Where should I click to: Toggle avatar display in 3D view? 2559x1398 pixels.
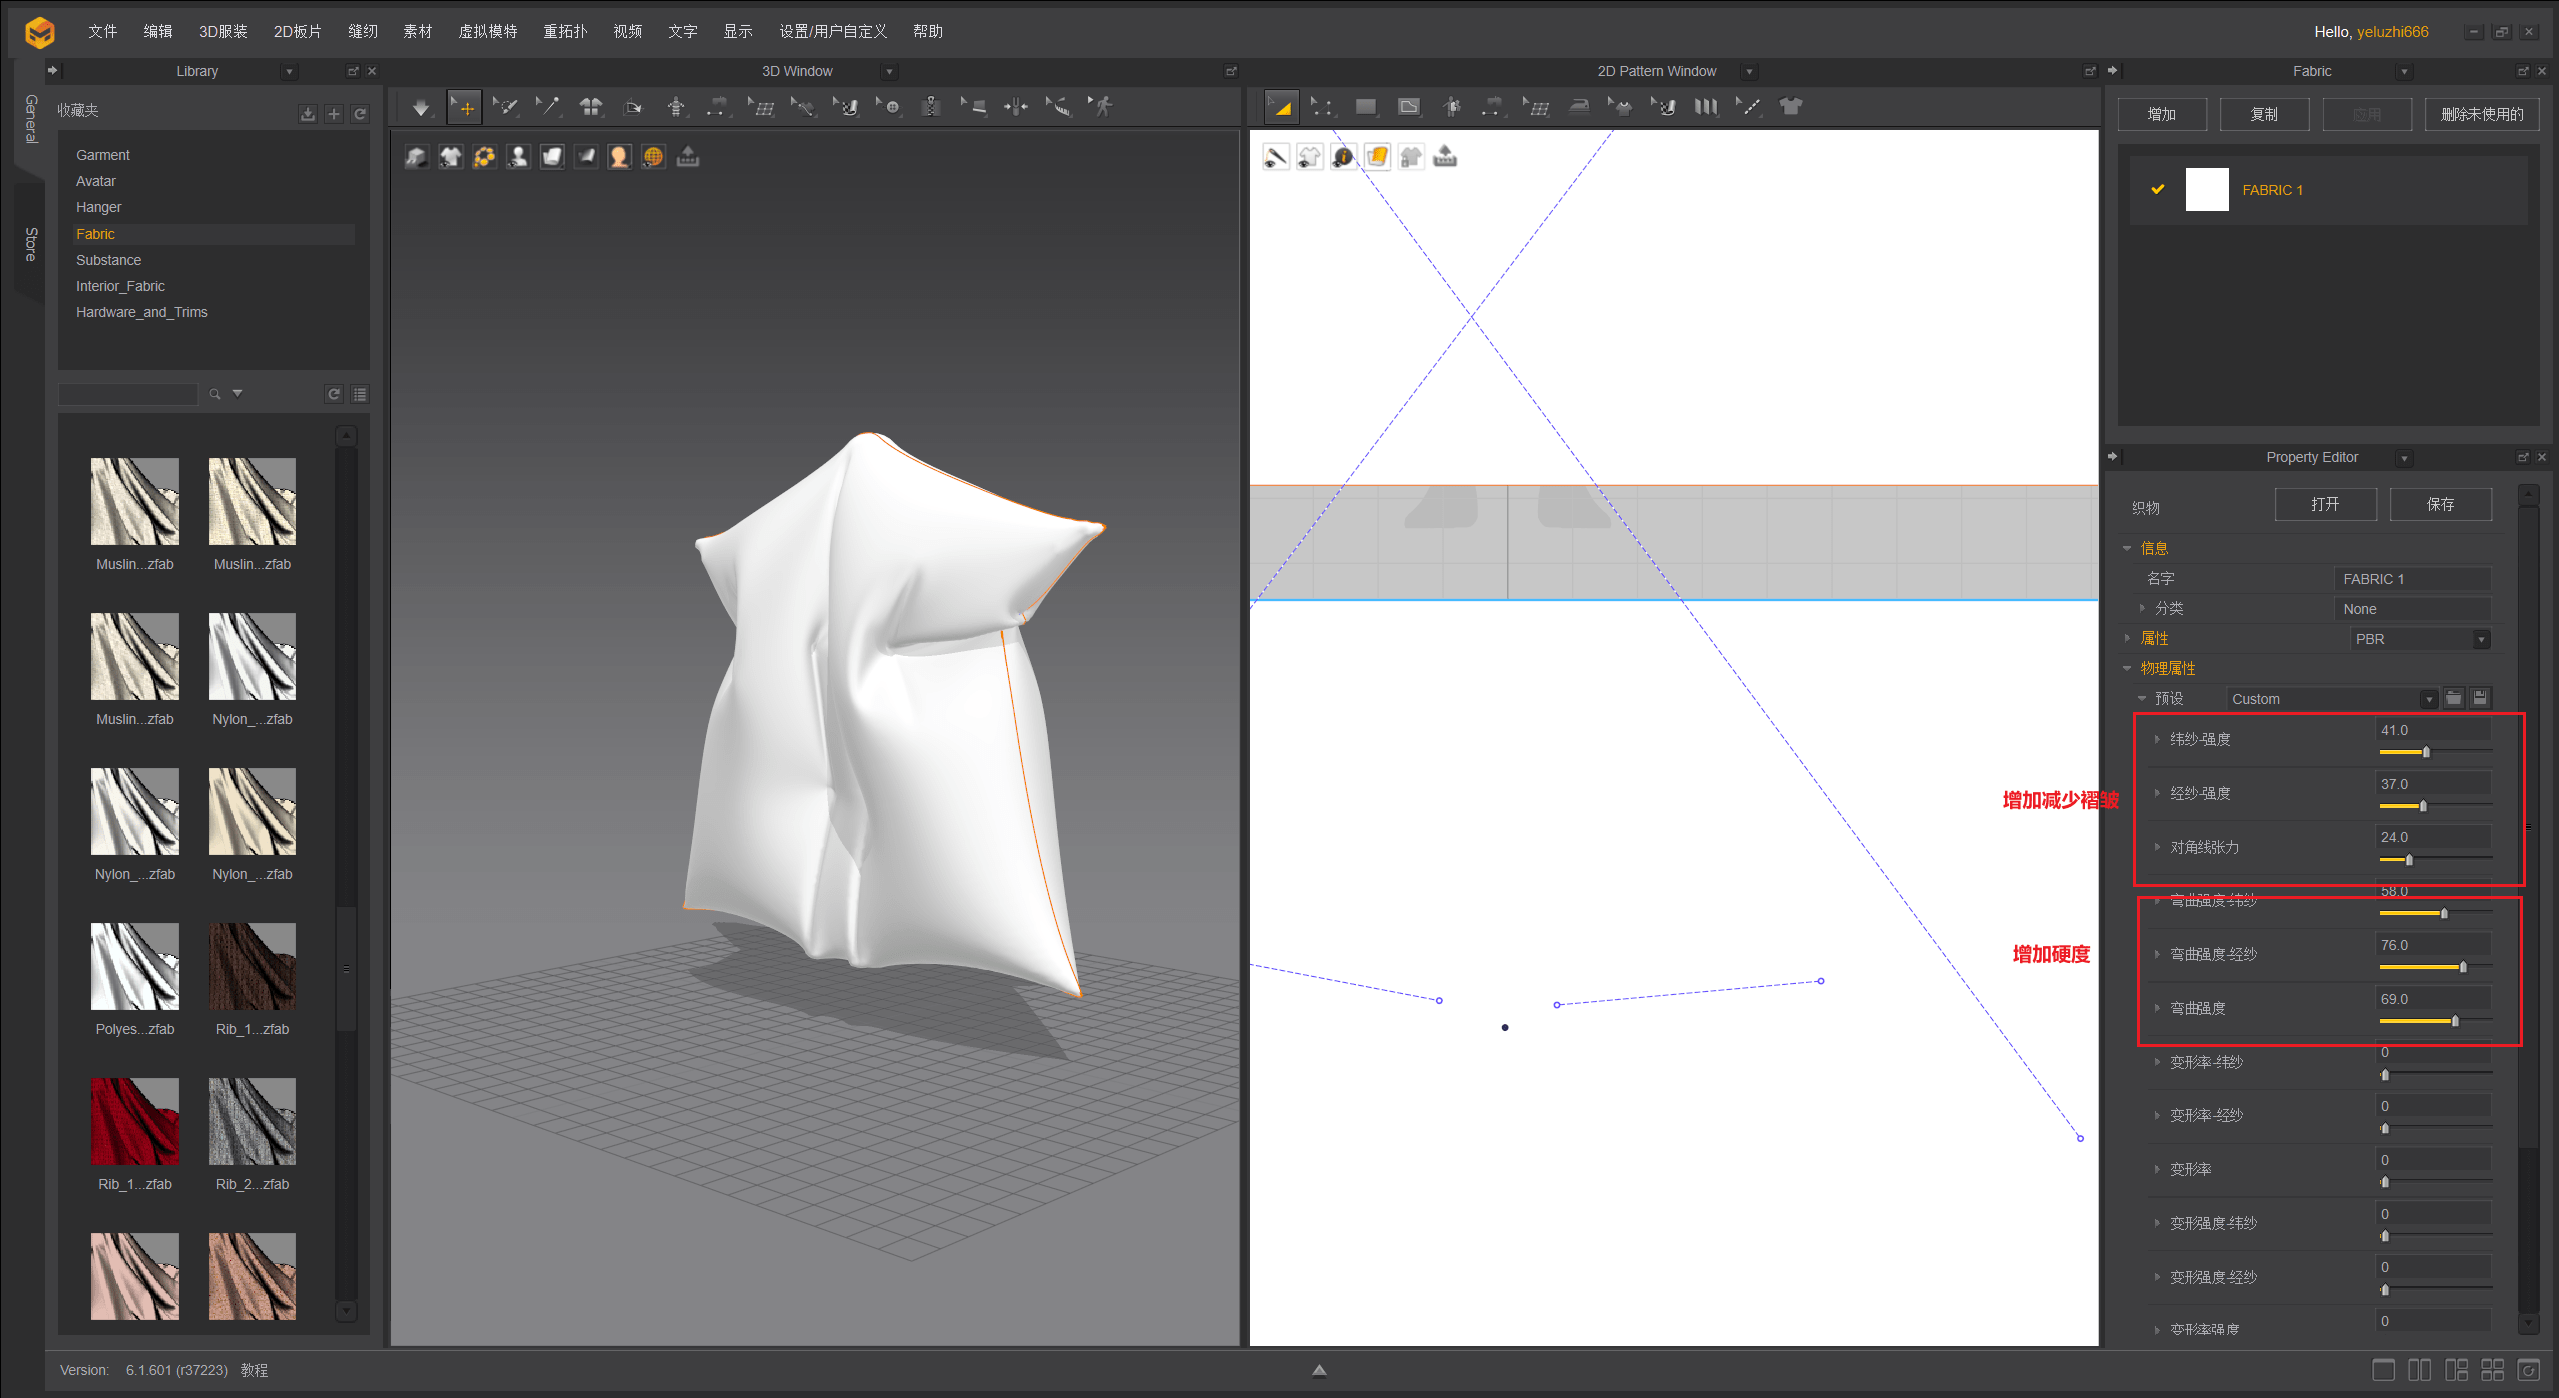[x=518, y=157]
